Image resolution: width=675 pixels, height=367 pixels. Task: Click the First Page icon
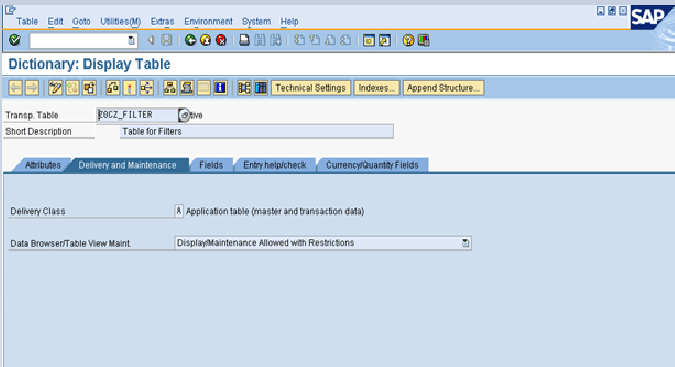[x=299, y=40]
